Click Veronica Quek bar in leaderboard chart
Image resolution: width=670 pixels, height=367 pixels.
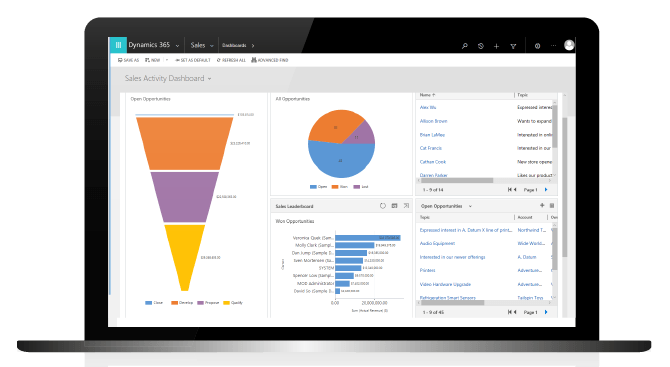(x=368, y=238)
